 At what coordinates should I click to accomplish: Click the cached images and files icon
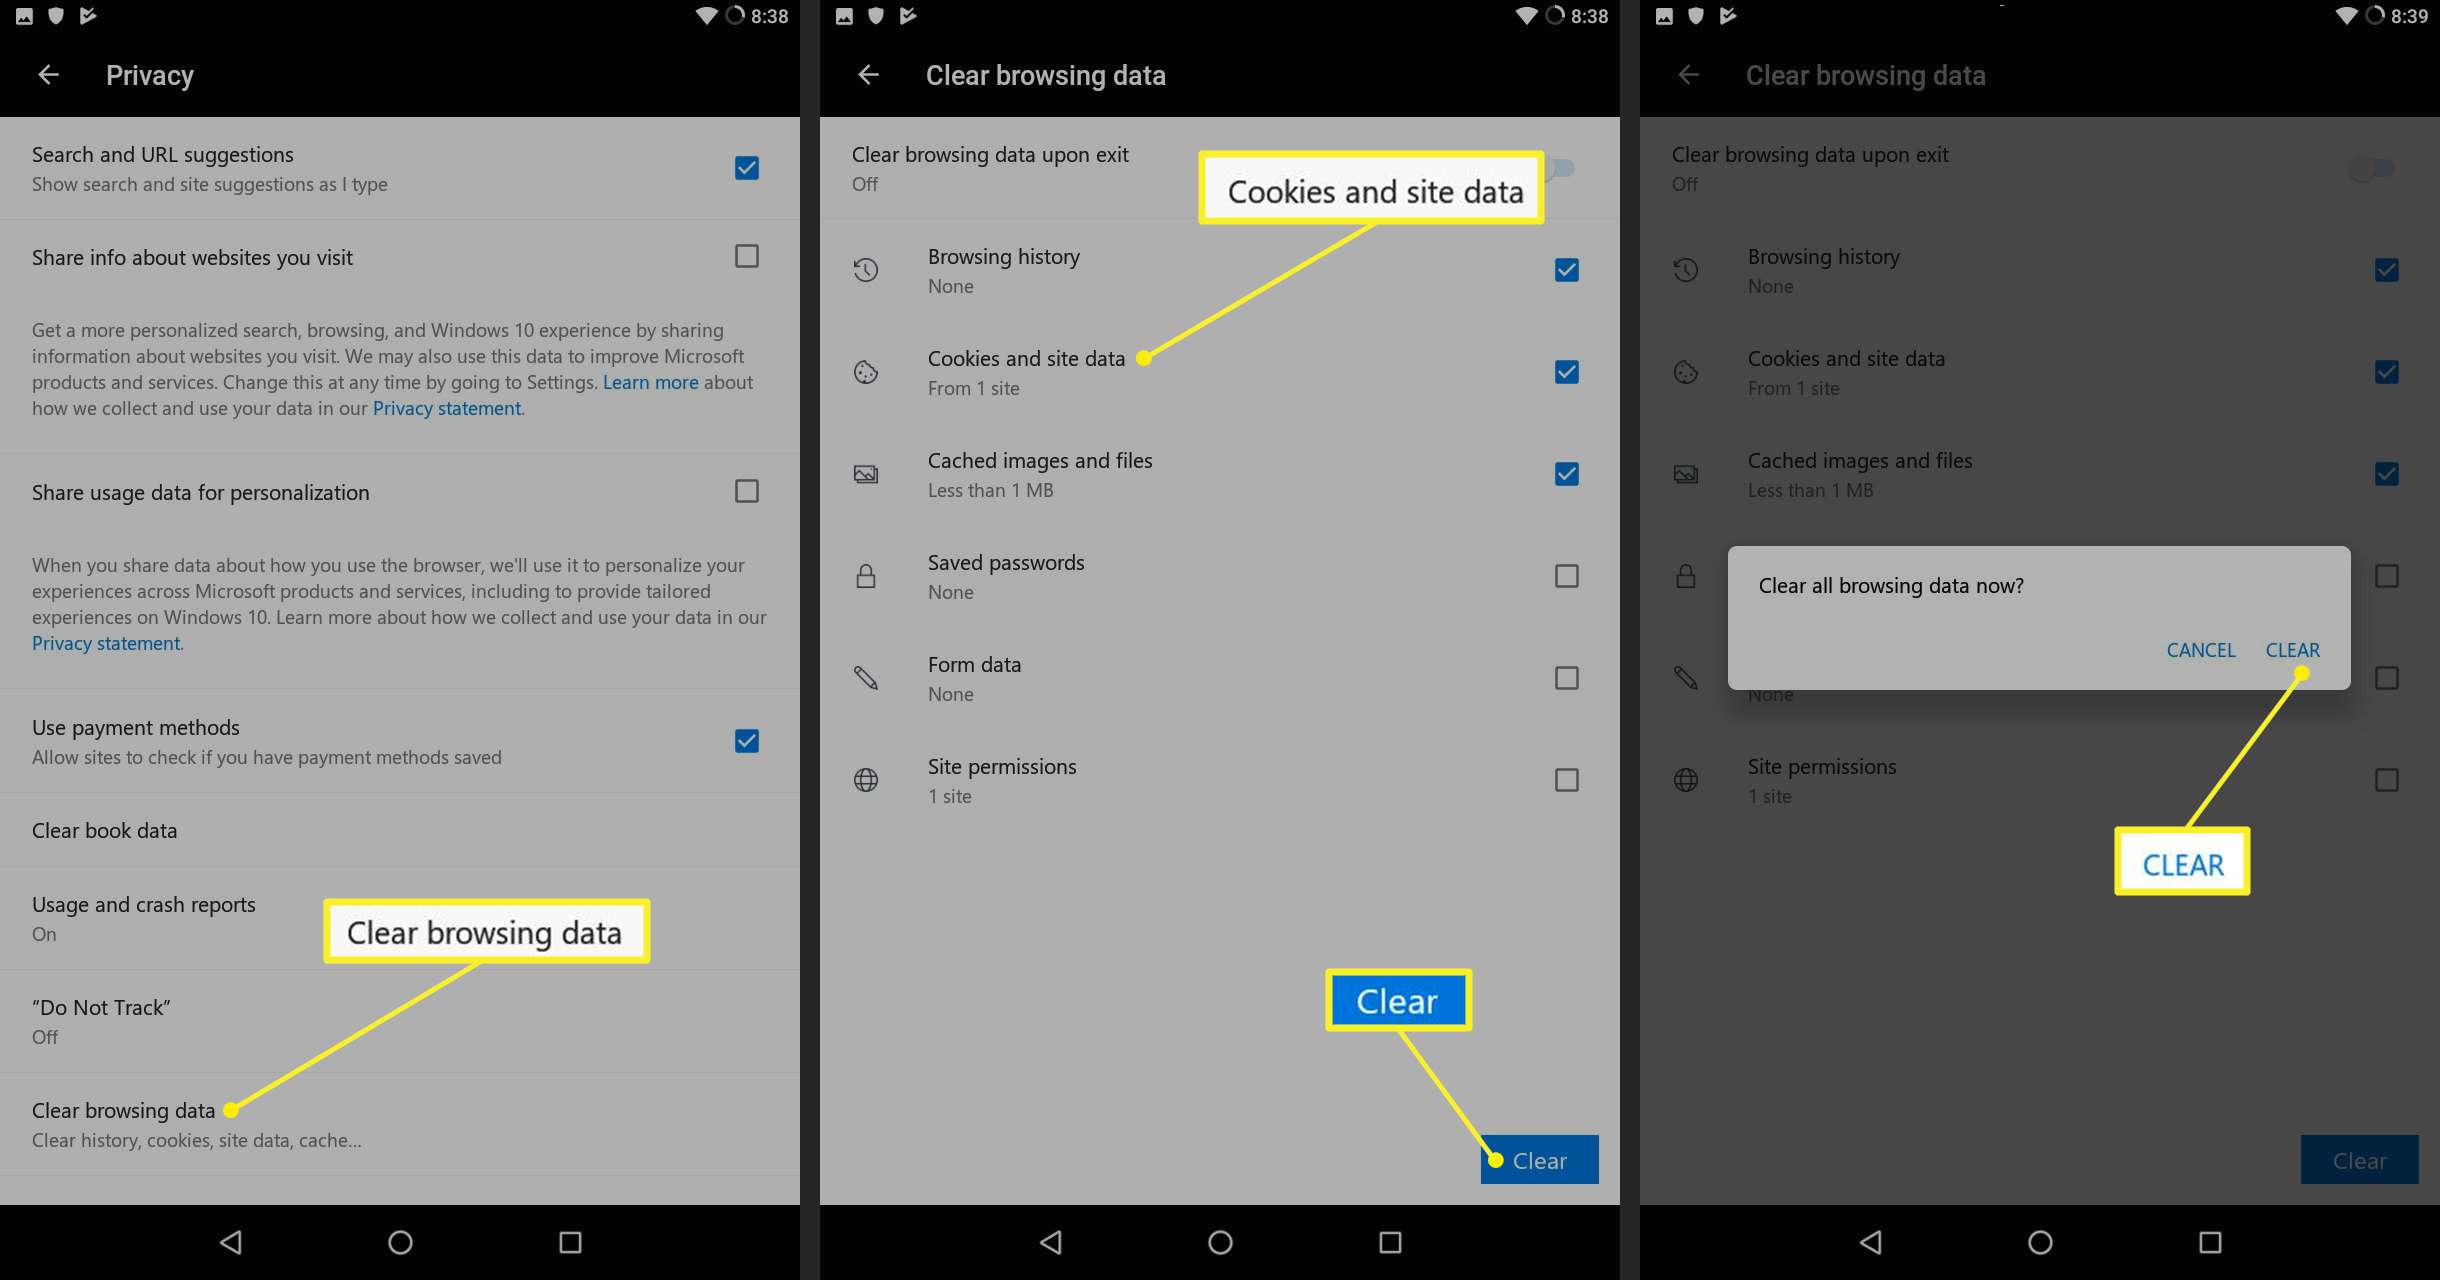click(867, 473)
